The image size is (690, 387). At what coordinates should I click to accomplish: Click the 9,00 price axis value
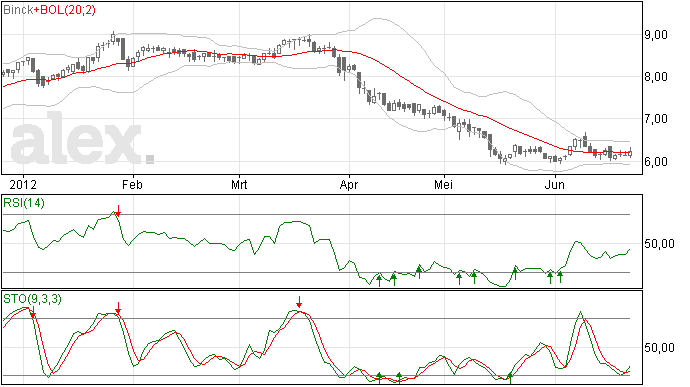tap(656, 35)
